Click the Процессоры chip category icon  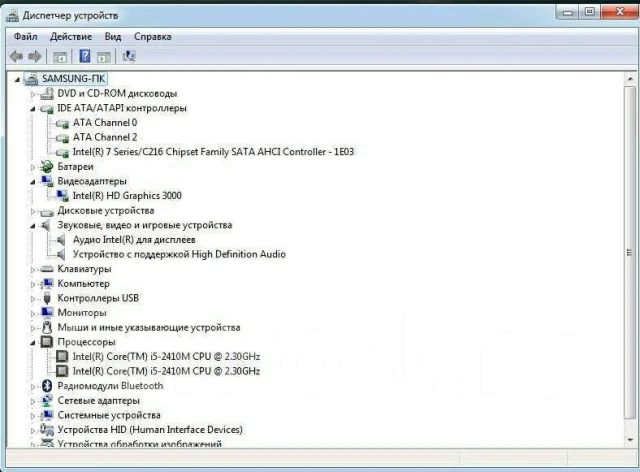pyautogui.click(x=47, y=342)
